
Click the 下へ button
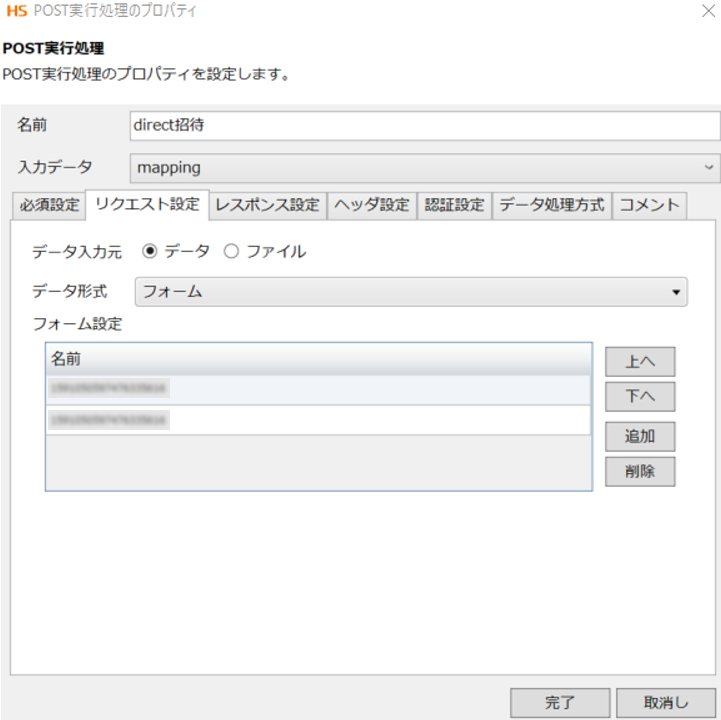tap(640, 396)
